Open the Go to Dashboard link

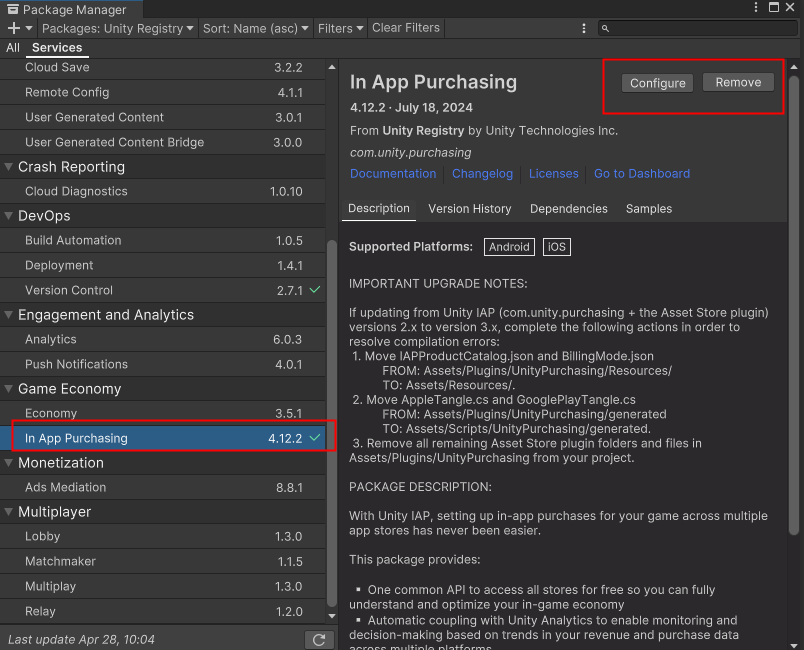pos(642,174)
